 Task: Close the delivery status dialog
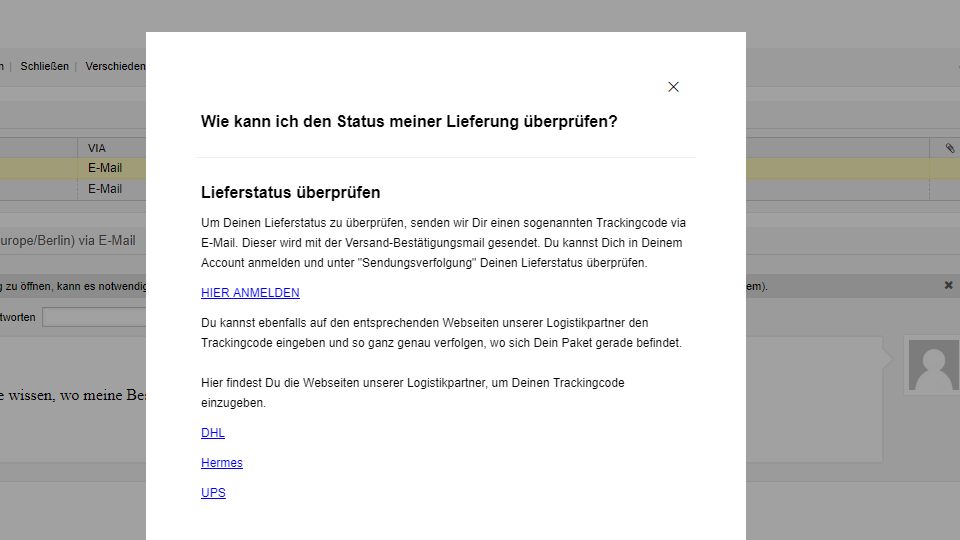point(673,87)
